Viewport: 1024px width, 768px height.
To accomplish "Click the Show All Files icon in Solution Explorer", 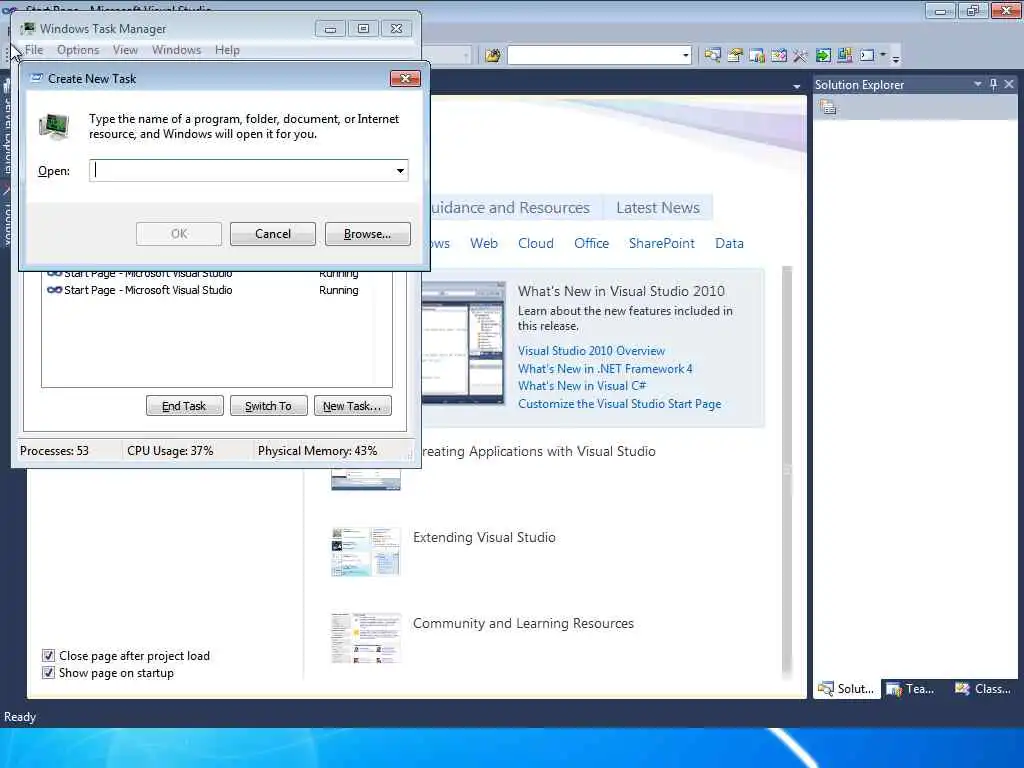I will pyautogui.click(x=828, y=108).
